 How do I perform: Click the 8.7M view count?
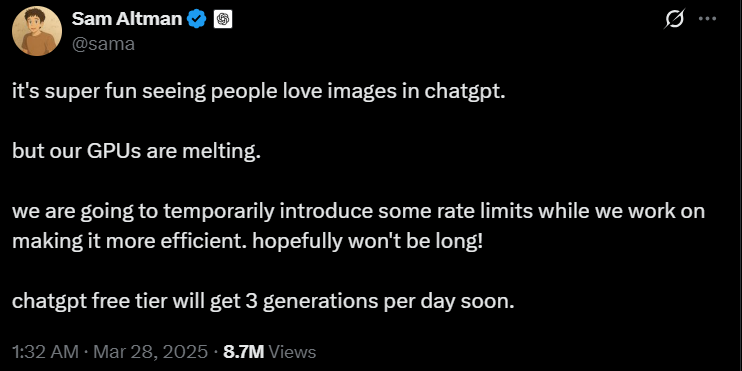[x=243, y=352]
